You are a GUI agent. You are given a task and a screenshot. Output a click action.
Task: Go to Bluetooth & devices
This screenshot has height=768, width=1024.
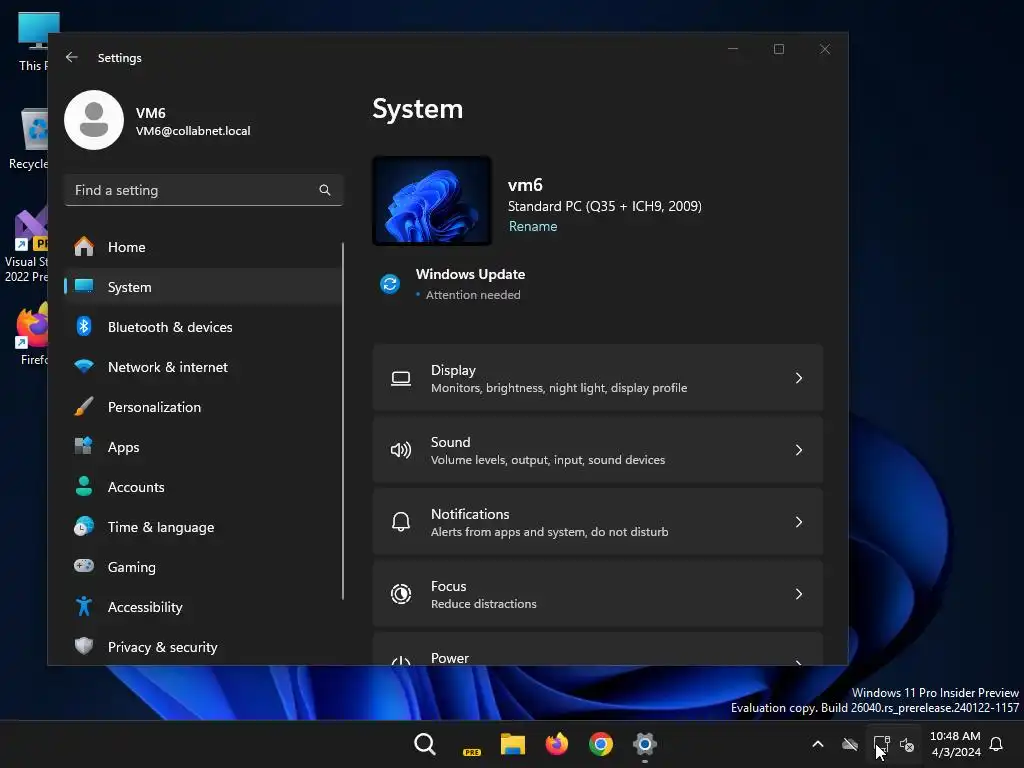click(x=202, y=327)
